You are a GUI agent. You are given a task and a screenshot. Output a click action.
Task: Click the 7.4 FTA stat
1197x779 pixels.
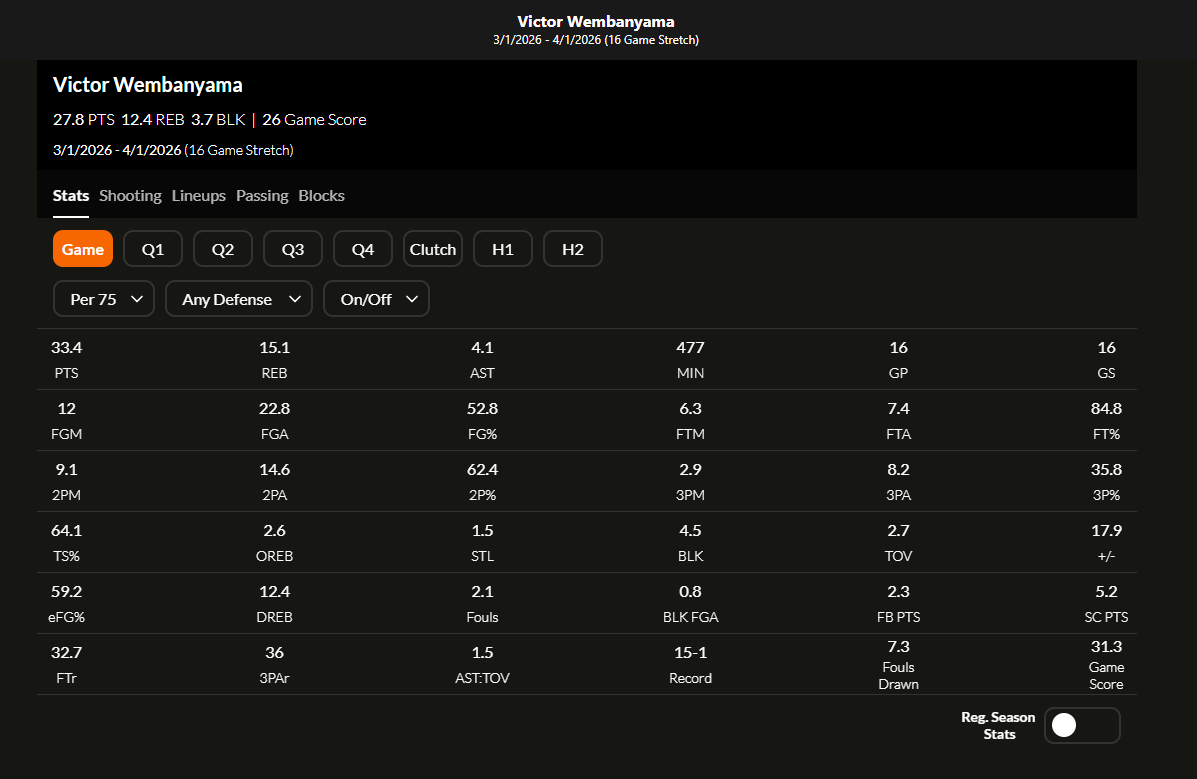(899, 421)
